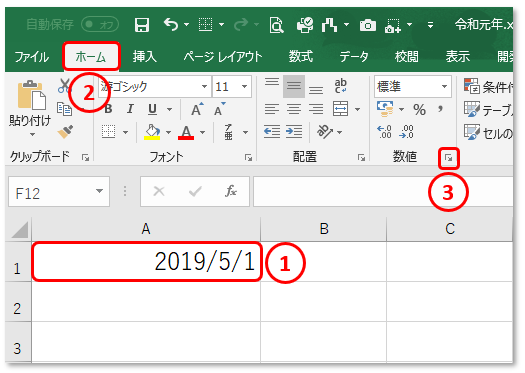The width and height of the screenshot is (525, 373).
Task: Select column B header
Action: 323,229
